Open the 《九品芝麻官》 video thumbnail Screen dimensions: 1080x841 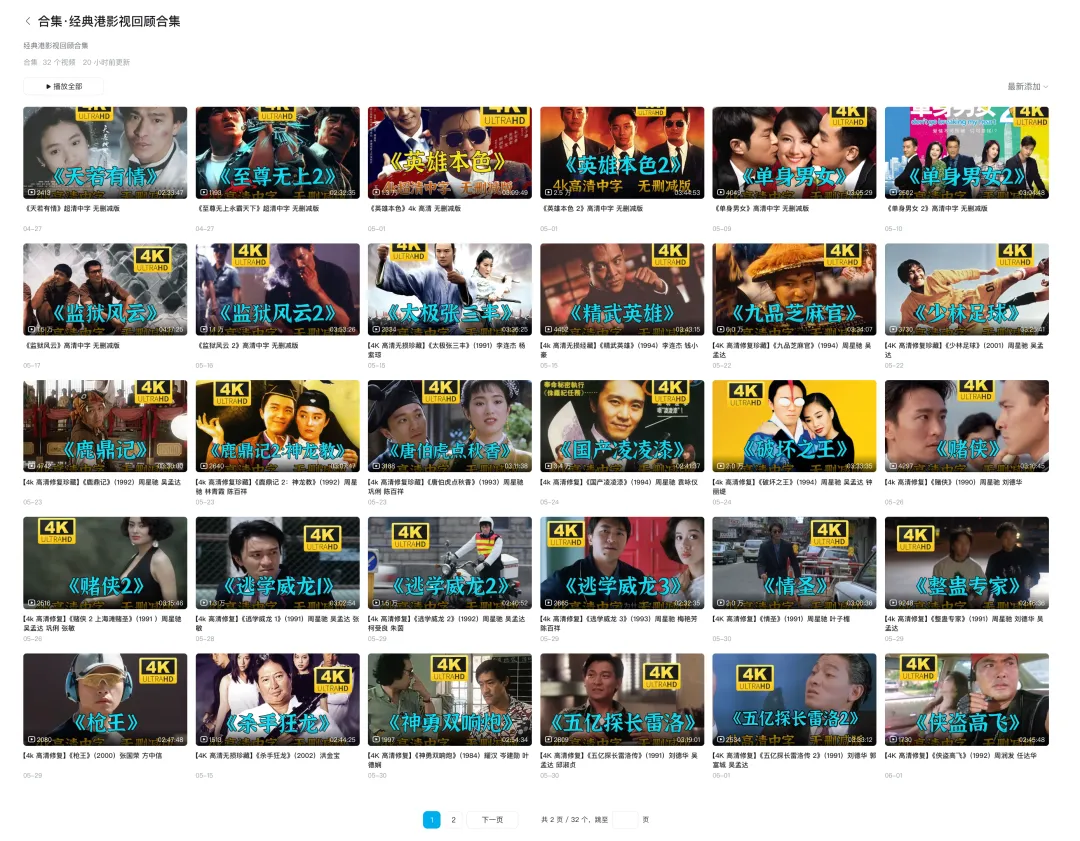click(x=794, y=289)
